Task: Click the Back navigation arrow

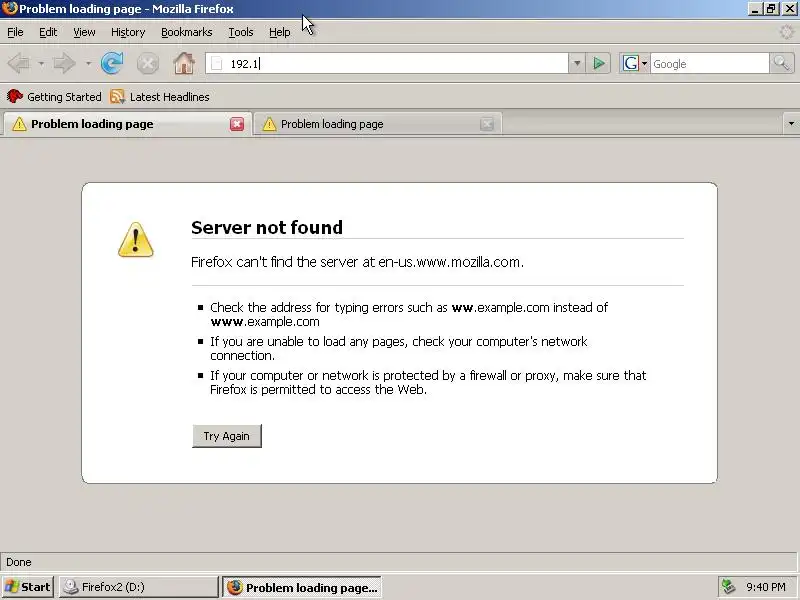Action: [x=19, y=64]
